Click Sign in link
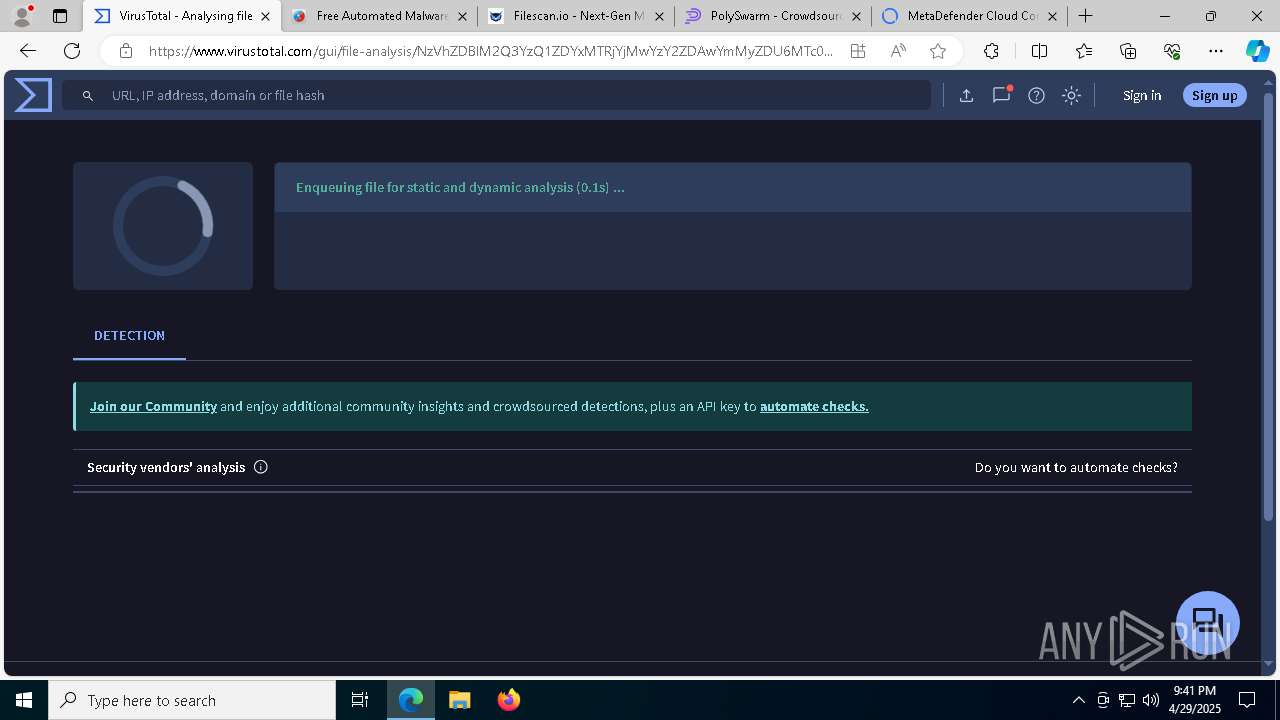 coord(1142,95)
